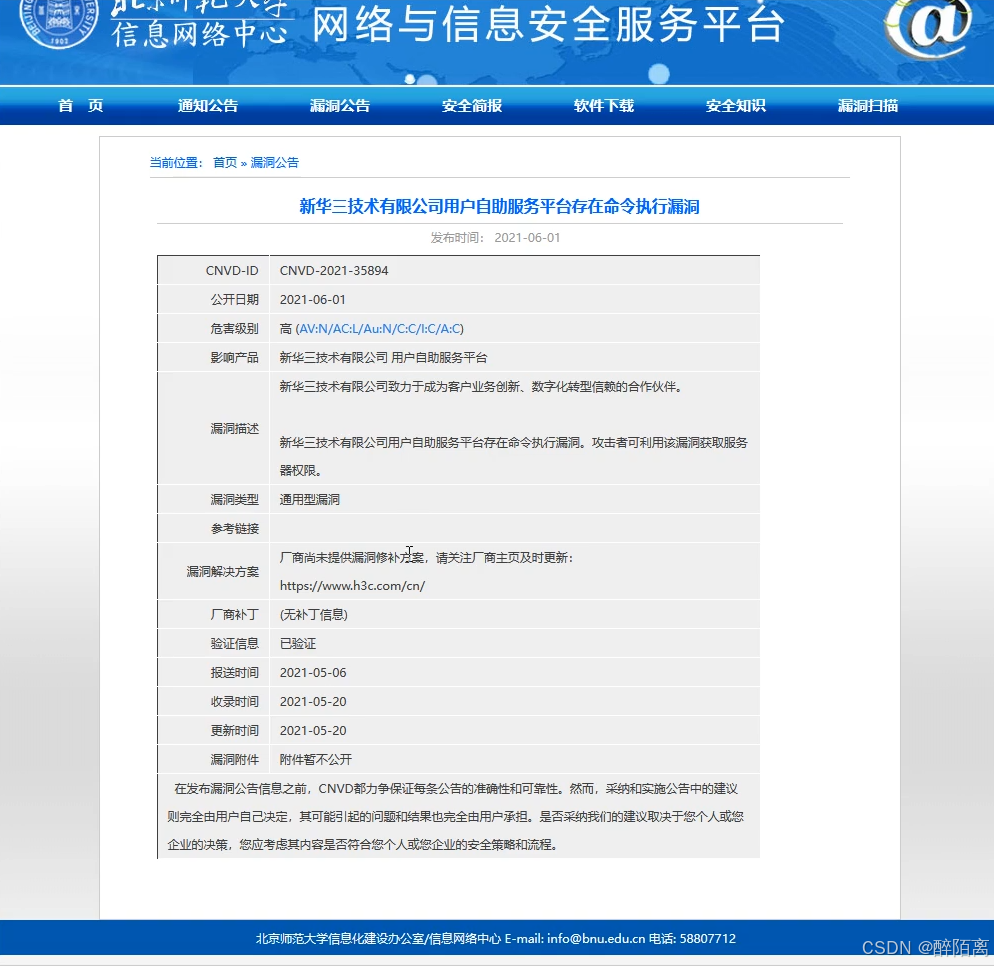
Task: Click the CNVD disclaimer paragraph
Action: pos(455,816)
